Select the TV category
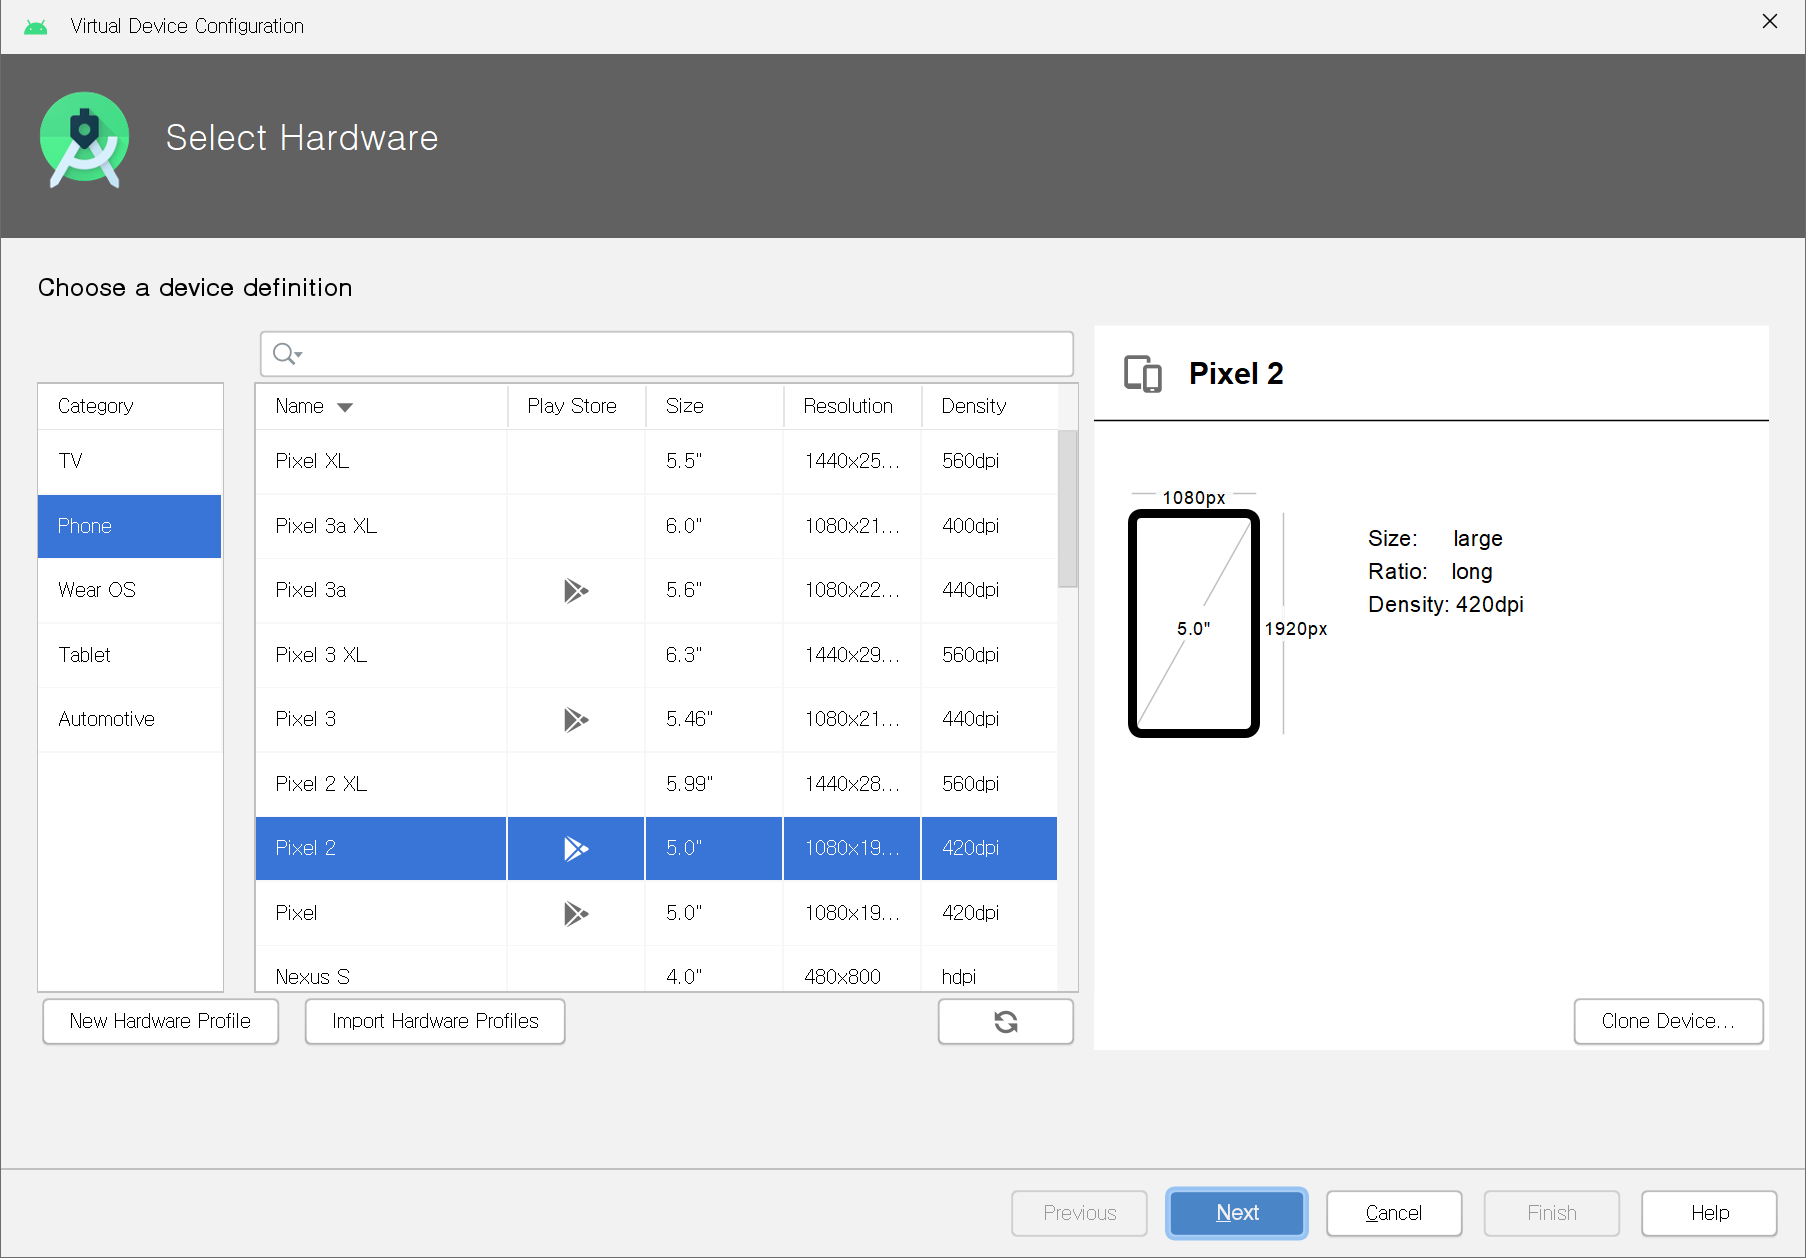This screenshot has width=1806, height=1258. click(130, 461)
